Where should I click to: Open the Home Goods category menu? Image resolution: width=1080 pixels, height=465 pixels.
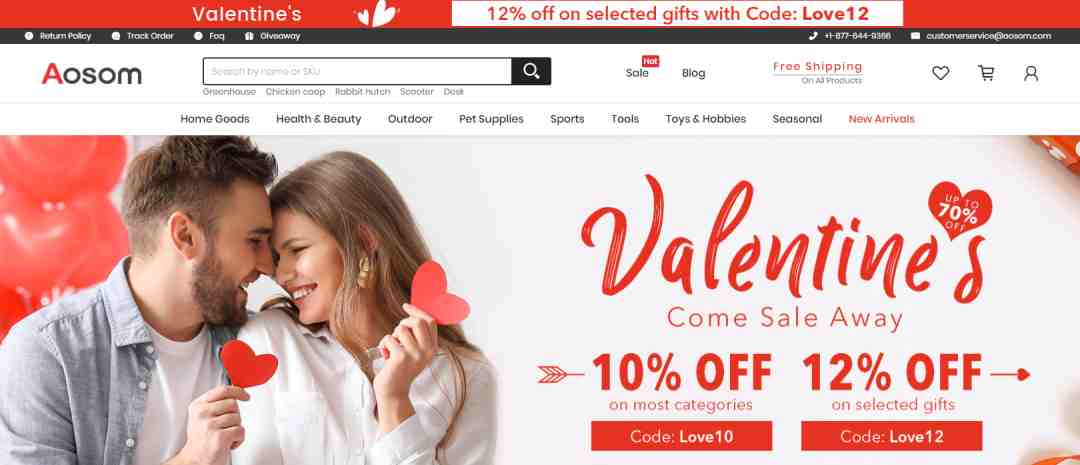215,119
